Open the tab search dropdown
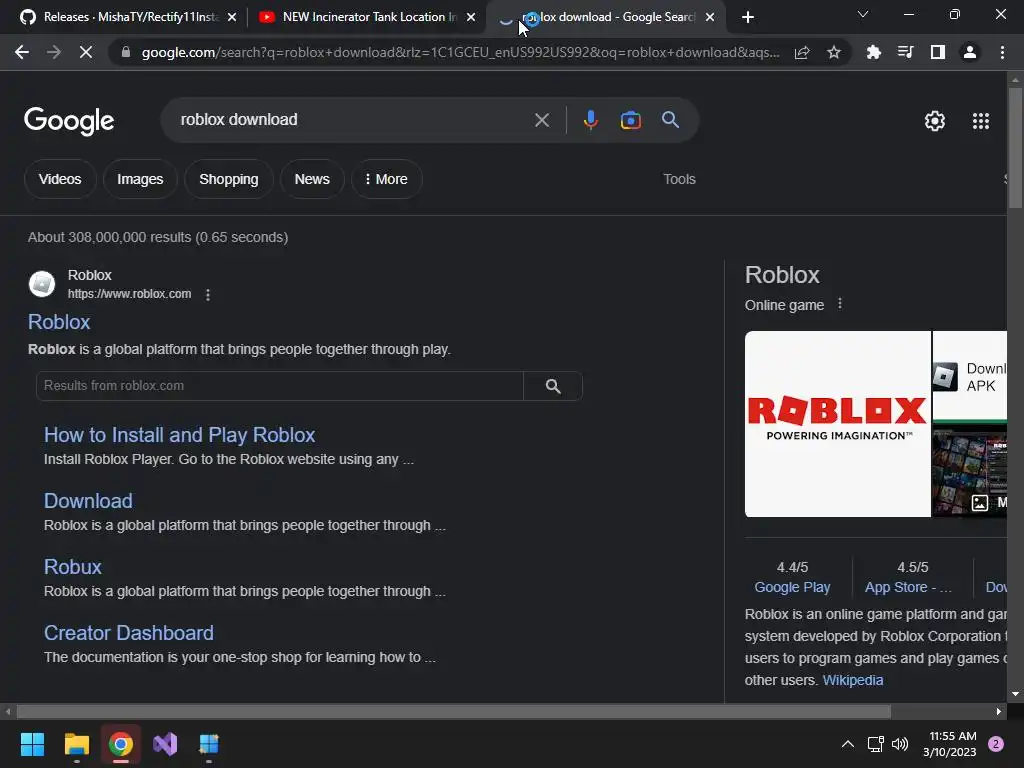This screenshot has width=1024, height=768. coord(863,14)
